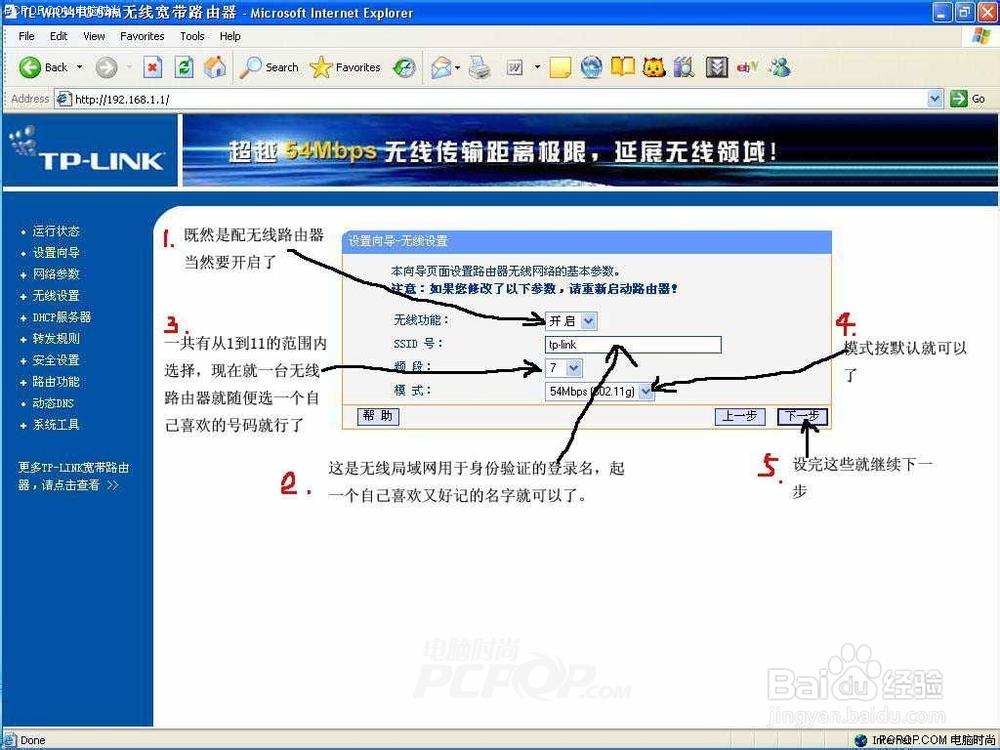Screen dimensions: 1000x750
Task: Open the View menu
Action: pyautogui.click(x=94, y=36)
